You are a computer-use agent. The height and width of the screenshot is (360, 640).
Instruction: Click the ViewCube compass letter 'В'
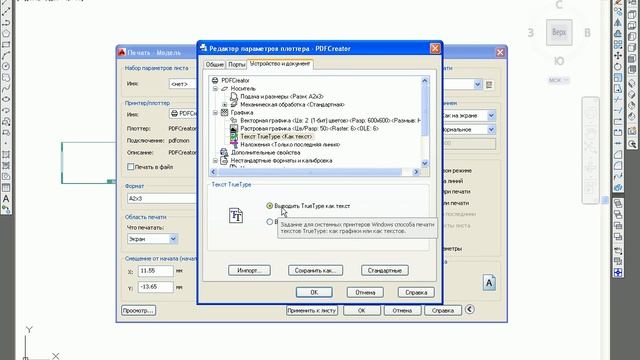tap(587, 33)
